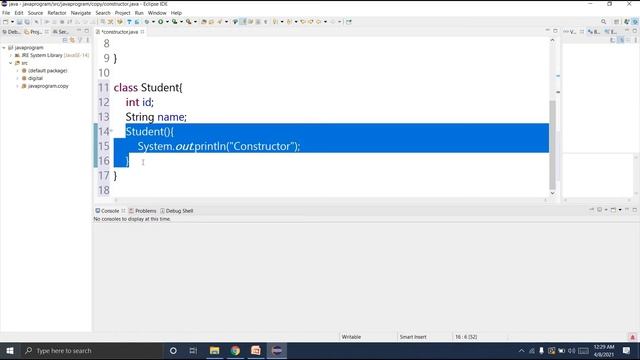The width and height of the screenshot is (640, 360).
Task: Open the Navigate menu
Action: point(81,13)
